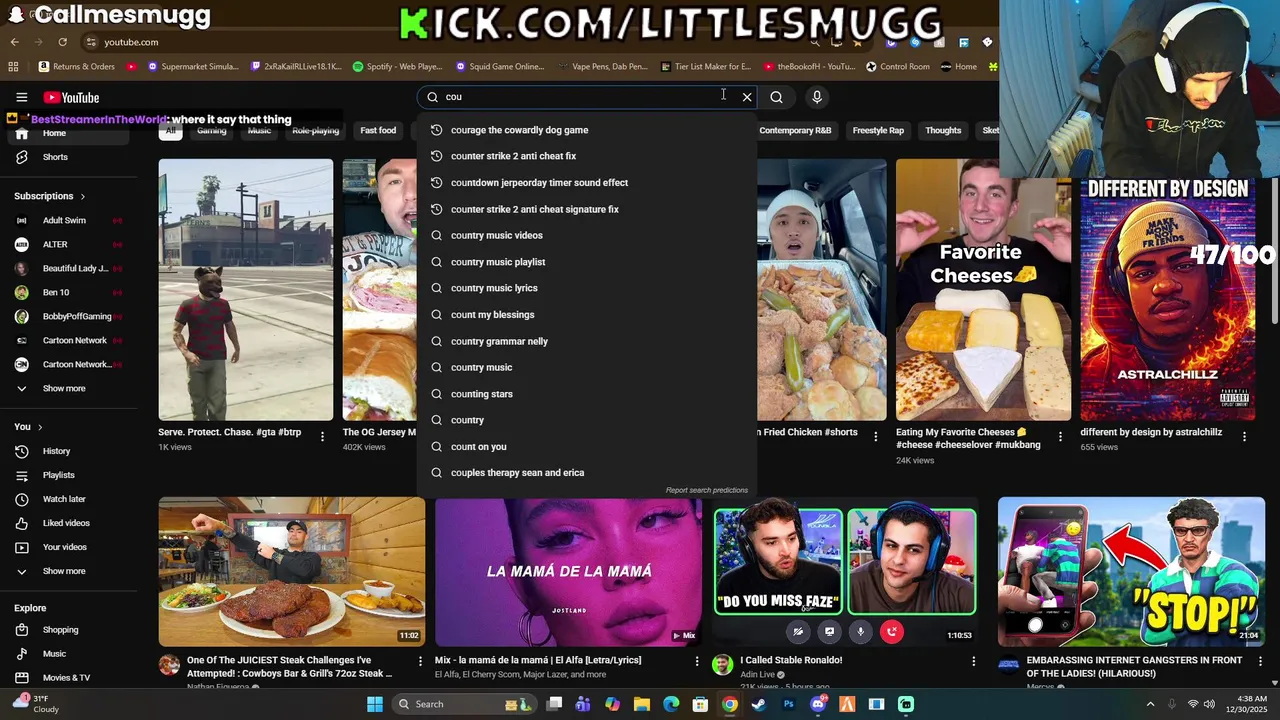This screenshot has width=1280, height=720.
Task: Play the 'Favorite Cheeses' short thumbnail
Action: pyautogui.click(x=983, y=290)
